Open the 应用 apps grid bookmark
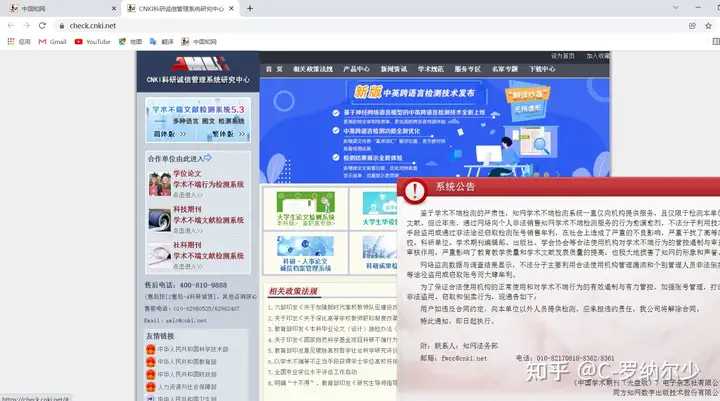Image resolution: width=720 pixels, height=401 pixels. [19, 42]
